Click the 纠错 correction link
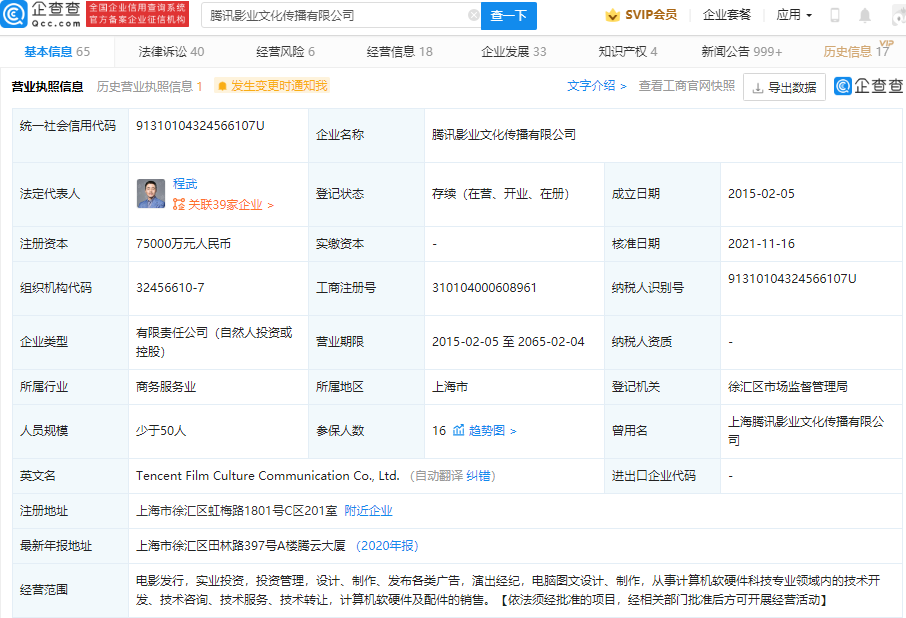 point(481,476)
